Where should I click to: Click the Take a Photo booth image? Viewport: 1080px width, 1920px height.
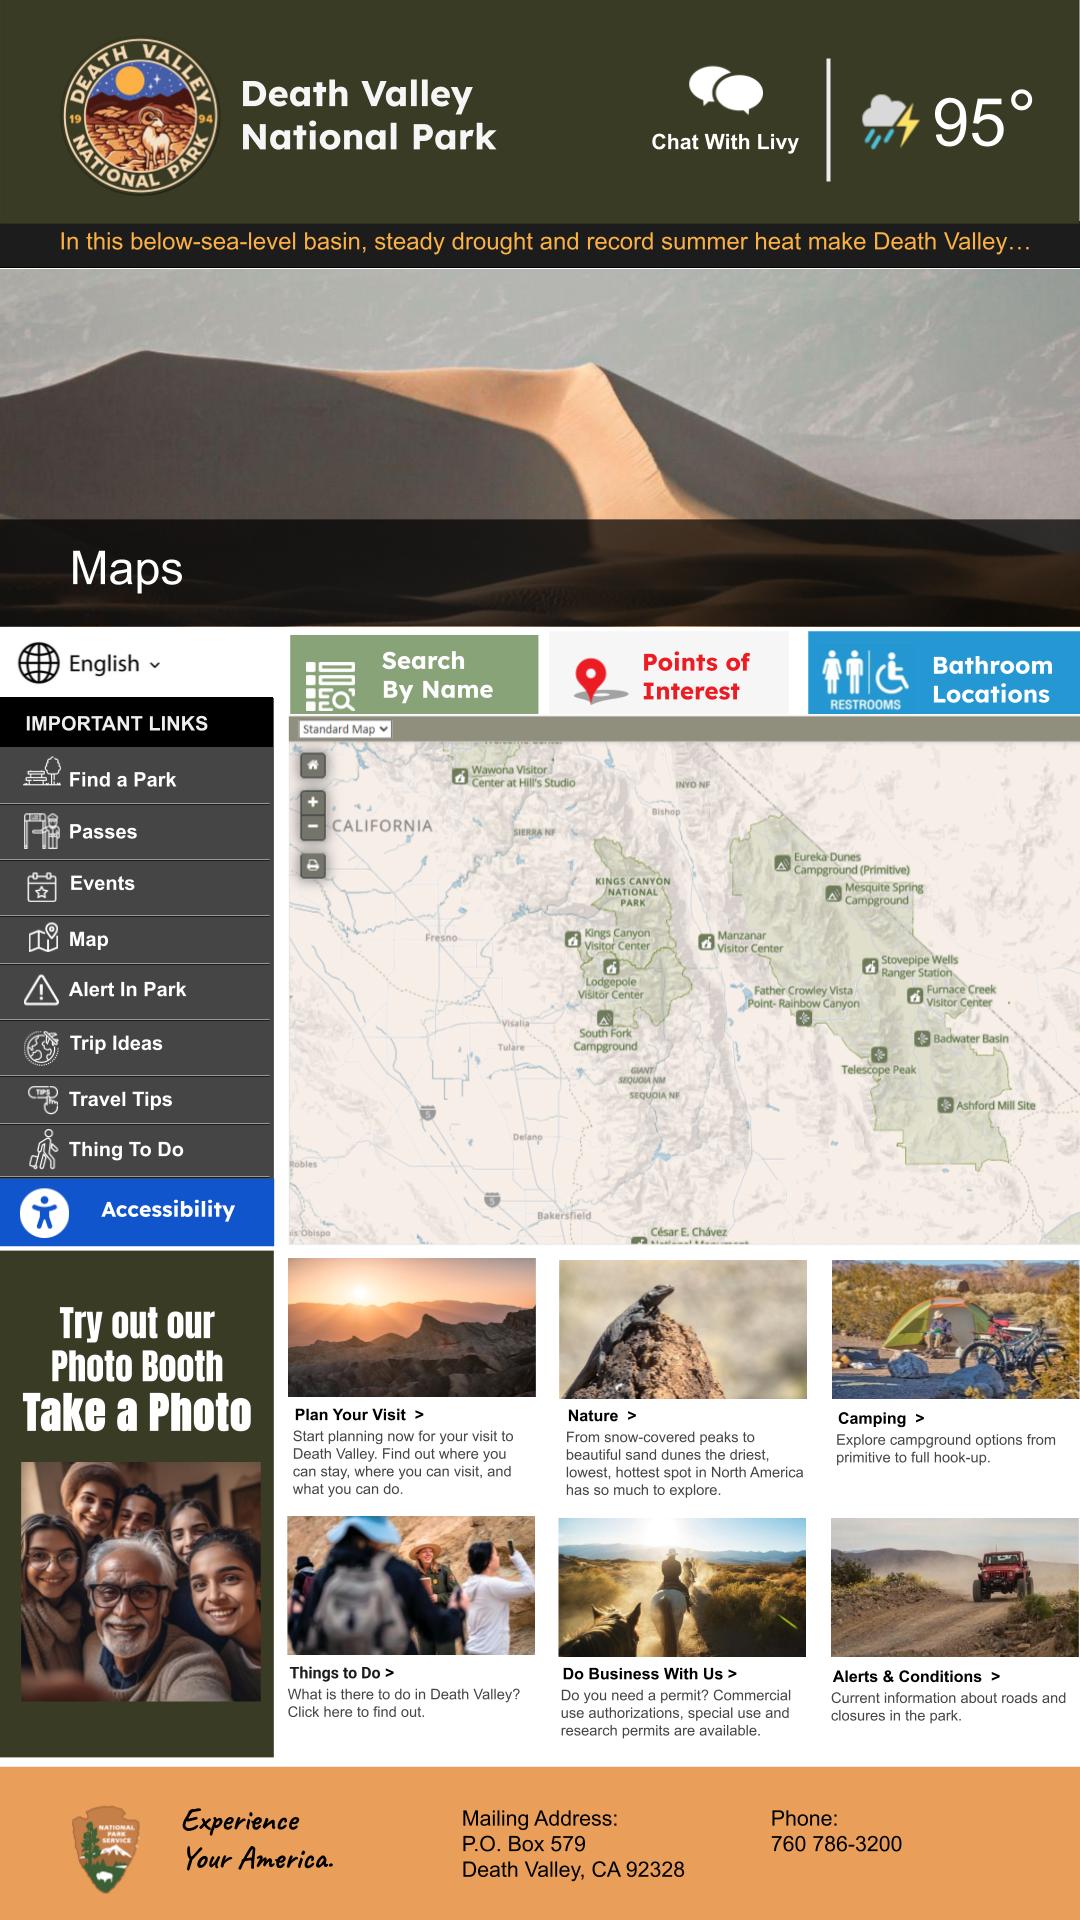(x=141, y=1581)
